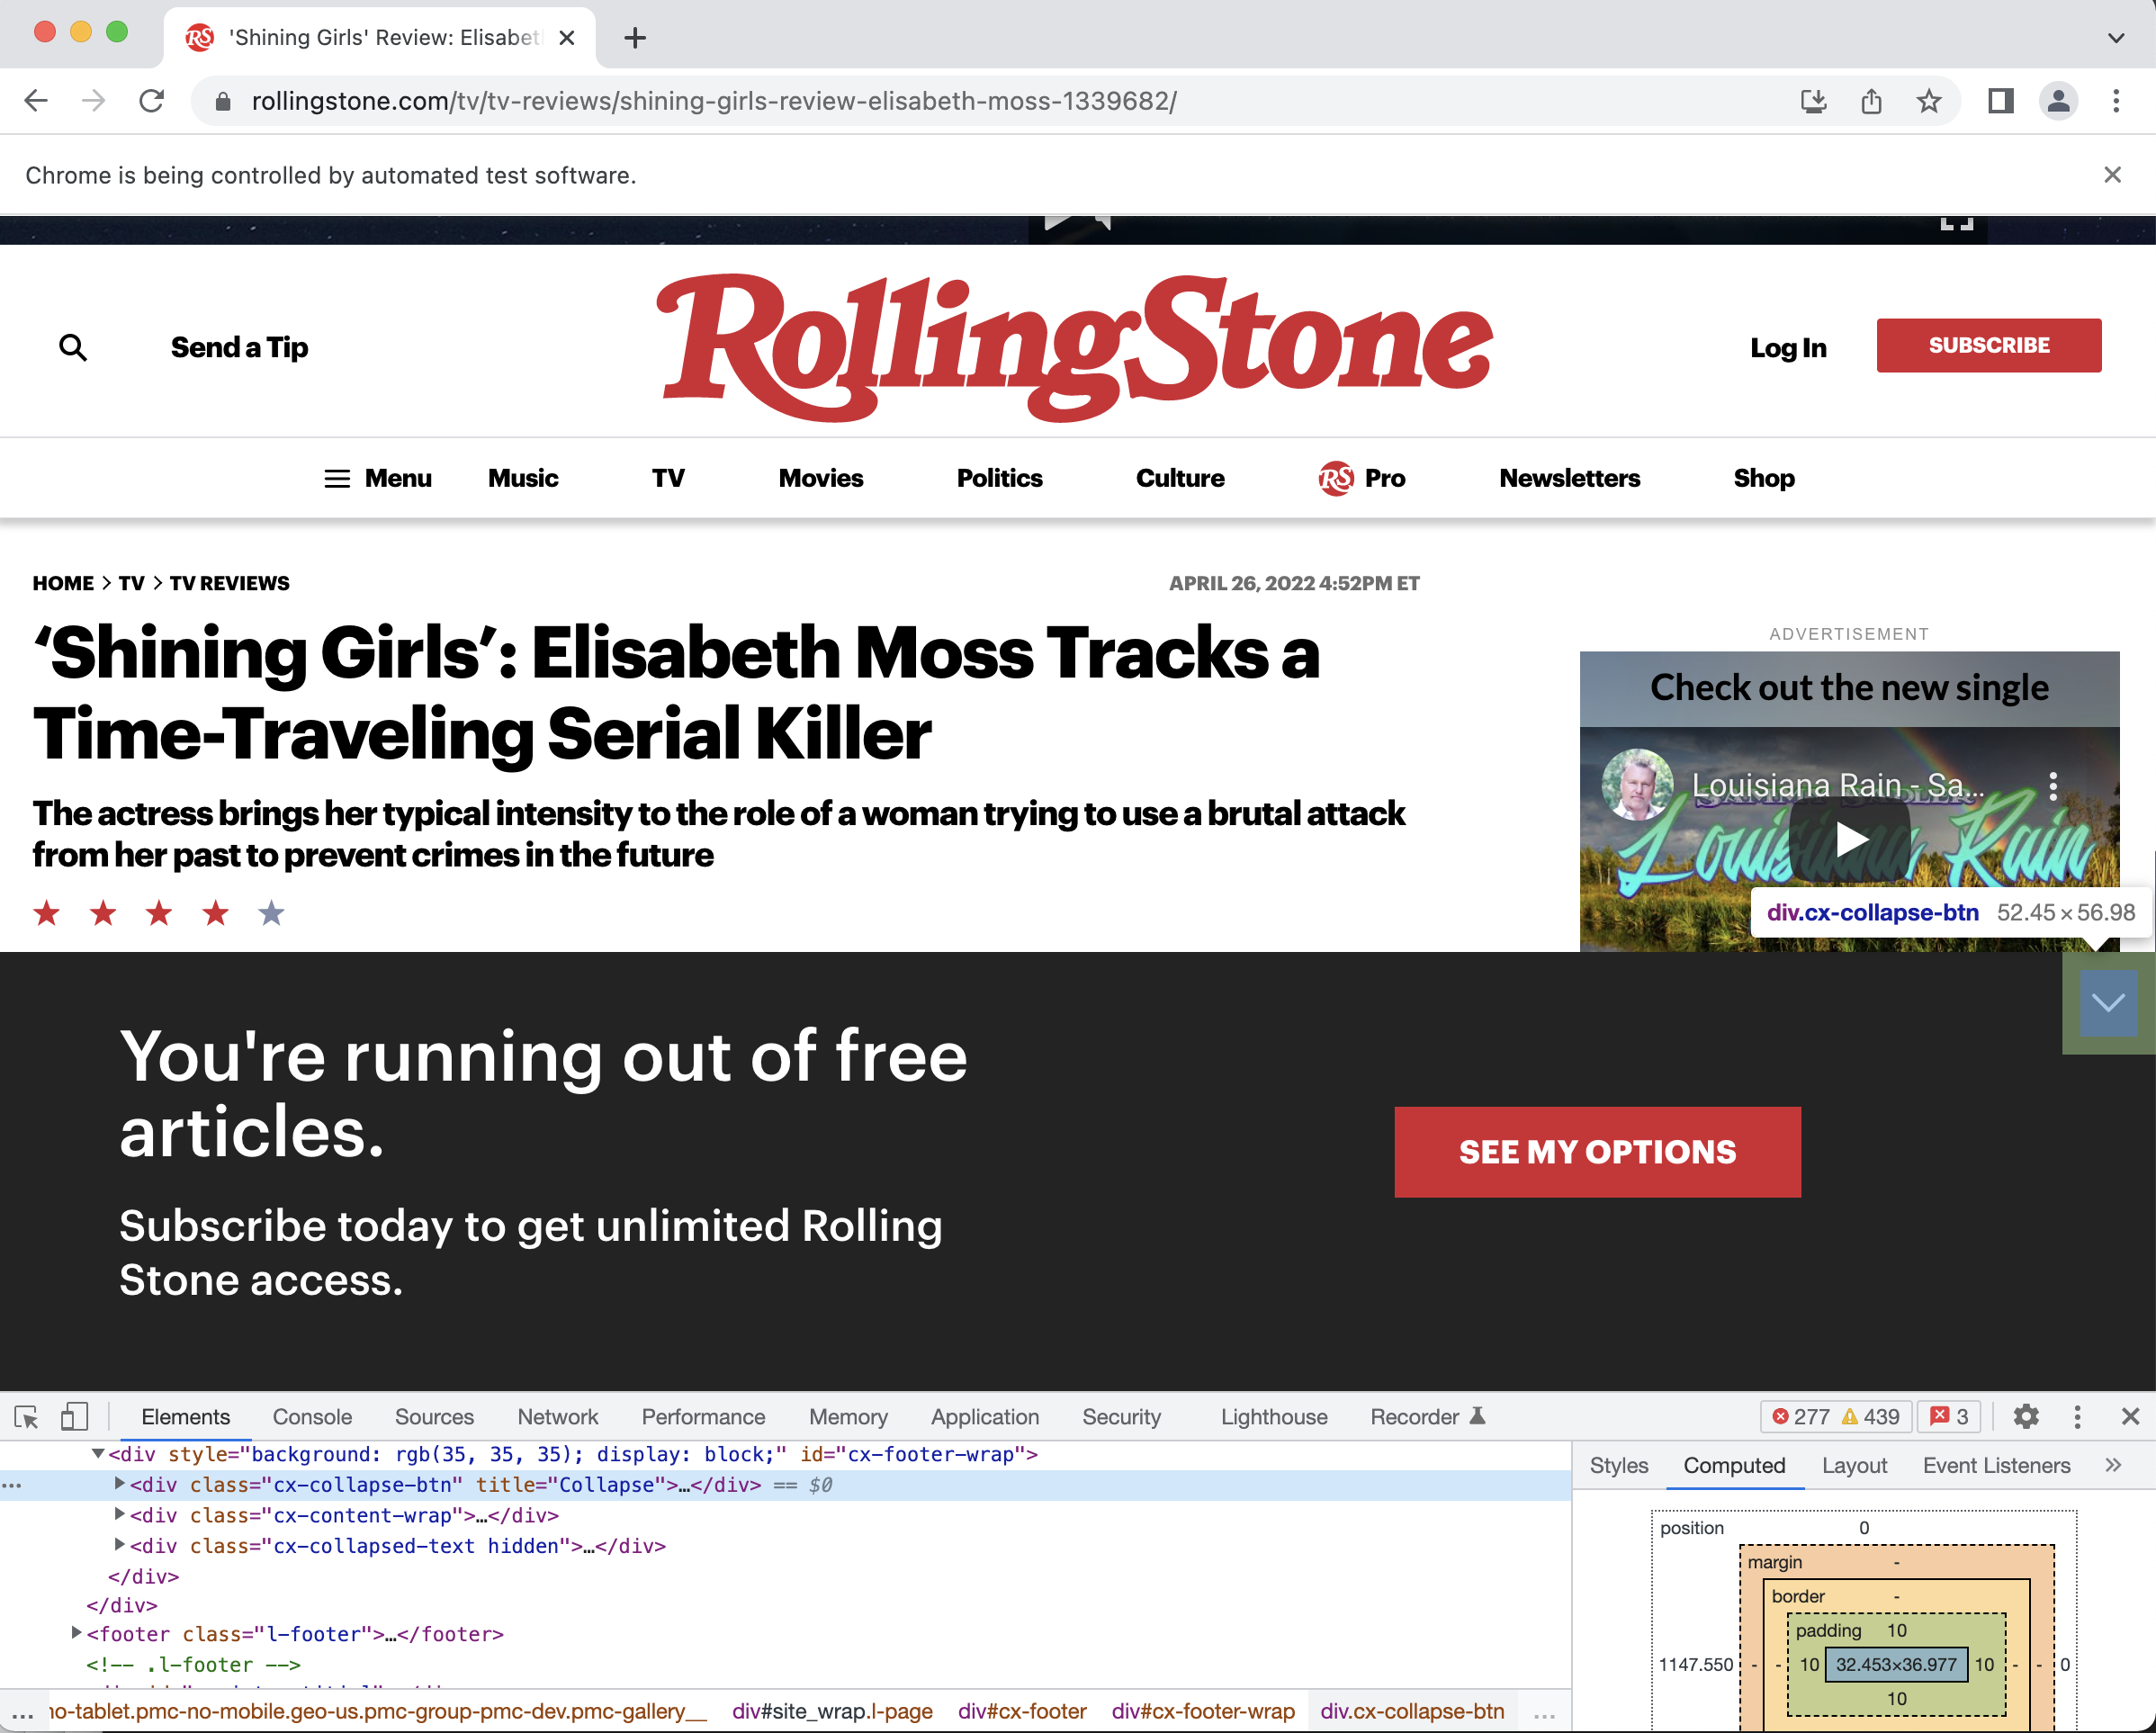
Task: Switch to Event Listeners sidebar tab
Action: (1996, 1465)
